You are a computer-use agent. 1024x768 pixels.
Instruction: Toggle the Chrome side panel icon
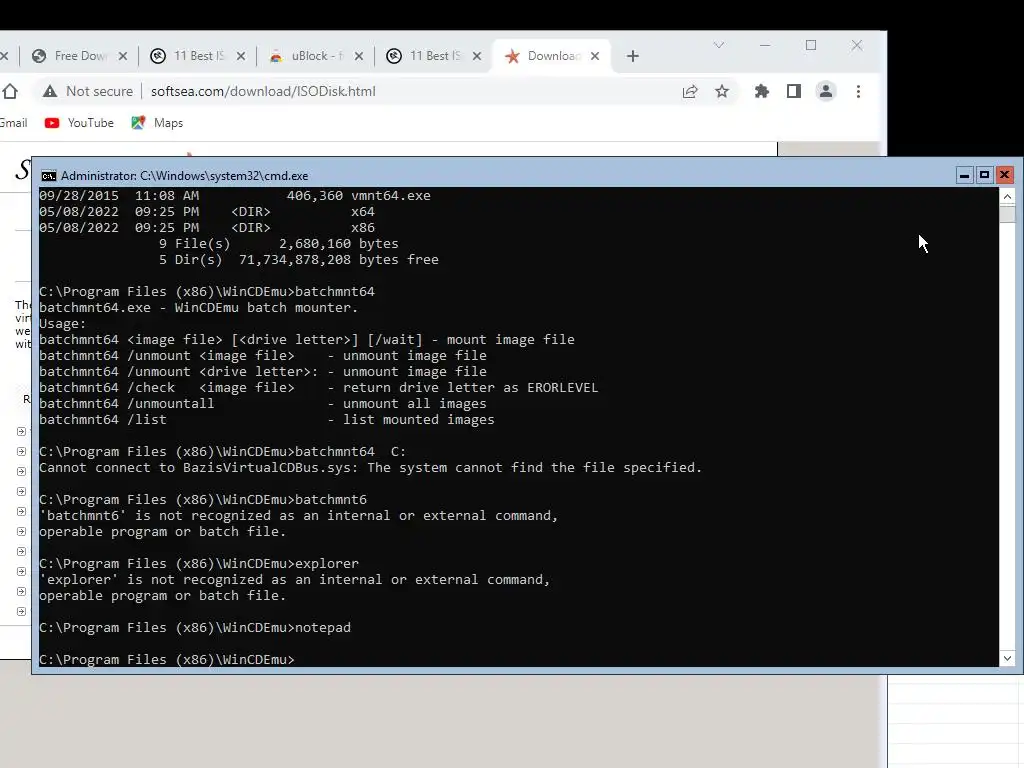coord(793,91)
